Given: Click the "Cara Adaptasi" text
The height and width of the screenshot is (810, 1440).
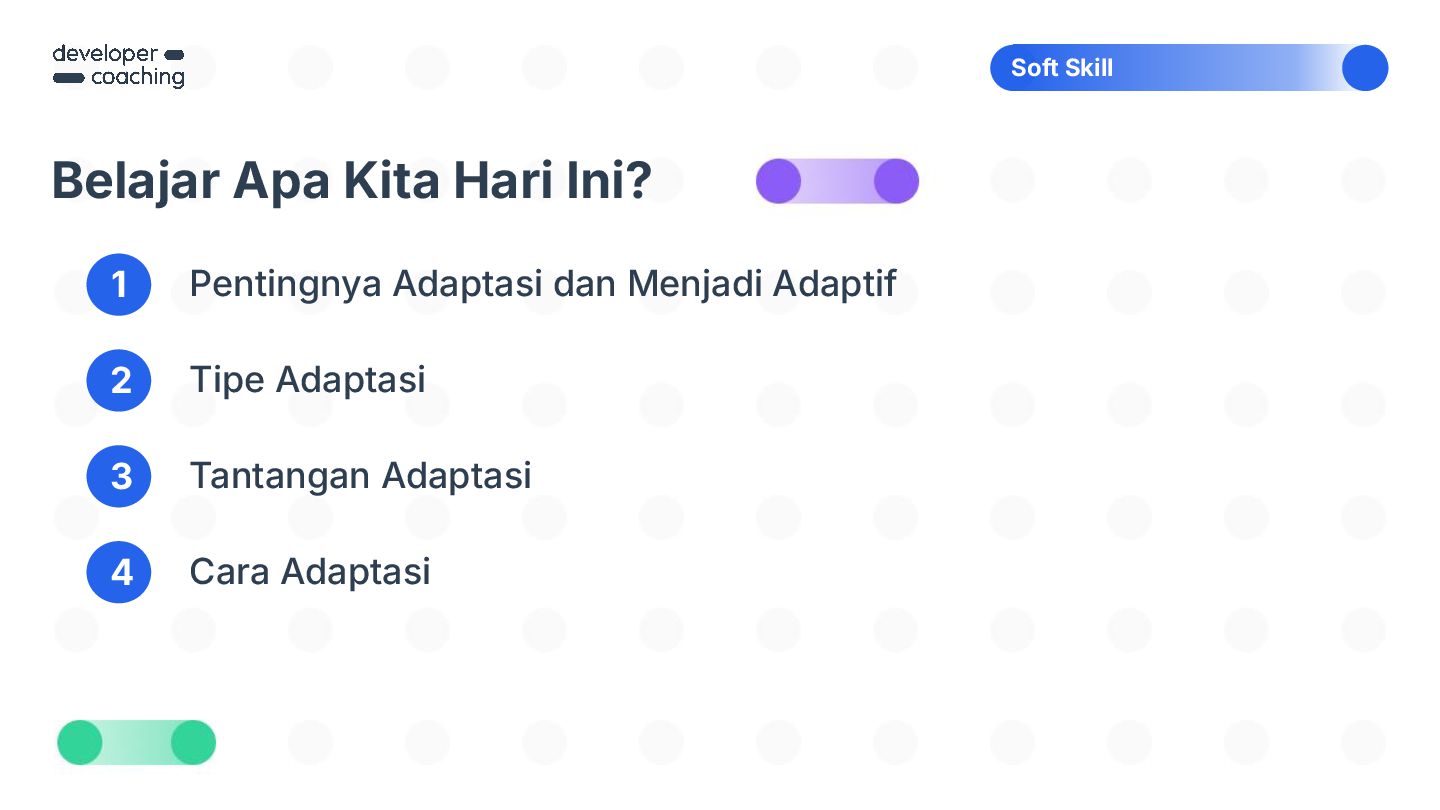Looking at the screenshot, I should pos(310,572).
